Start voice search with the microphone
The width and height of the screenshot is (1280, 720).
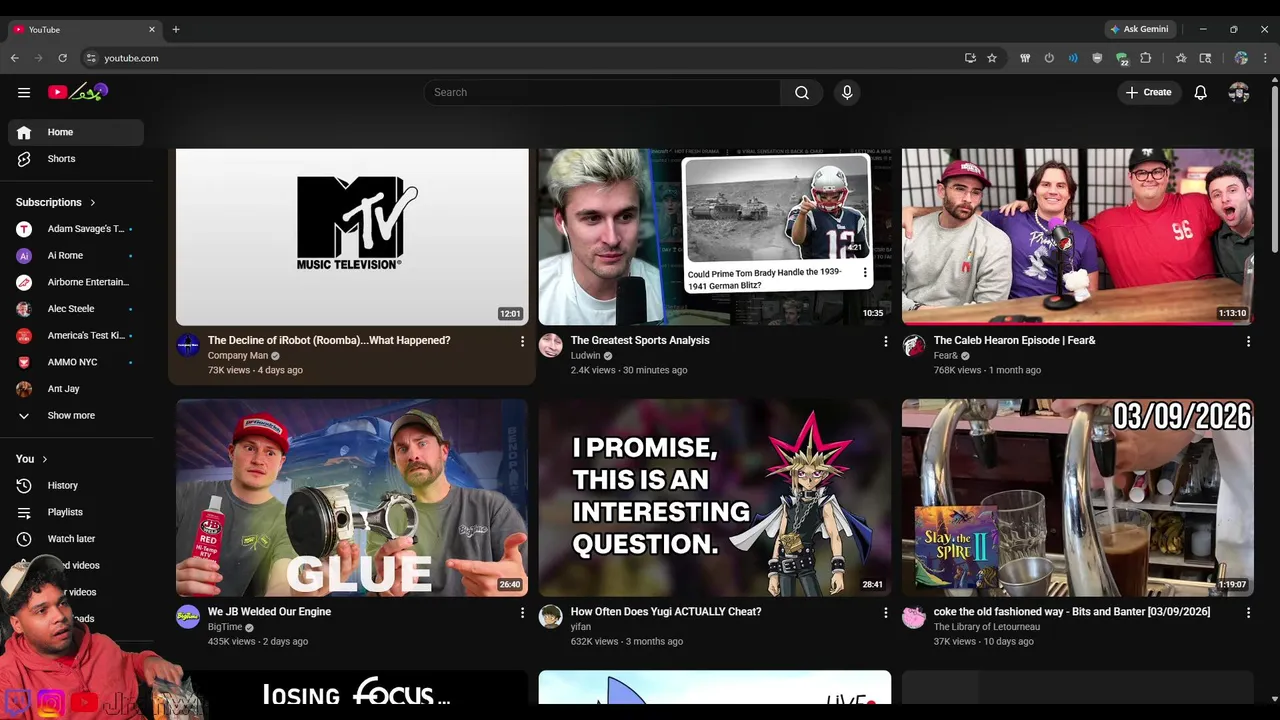[847, 92]
